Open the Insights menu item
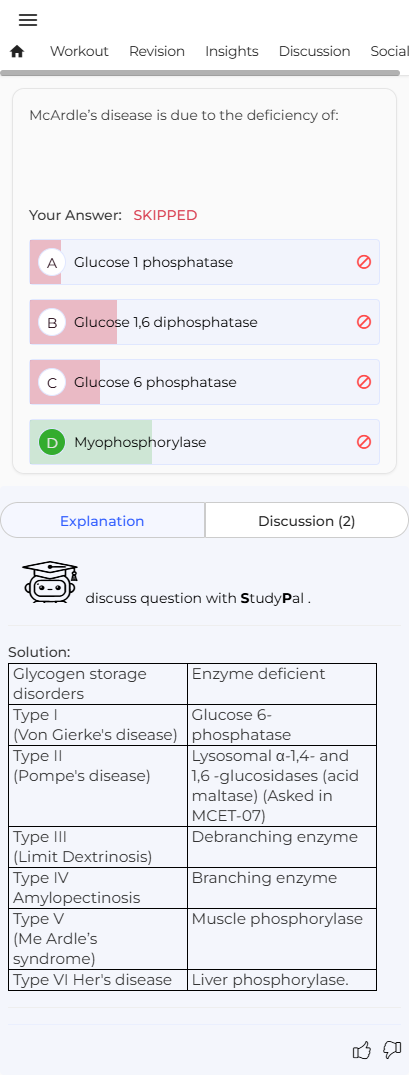This screenshot has height=1075, width=409. pos(232,51)
